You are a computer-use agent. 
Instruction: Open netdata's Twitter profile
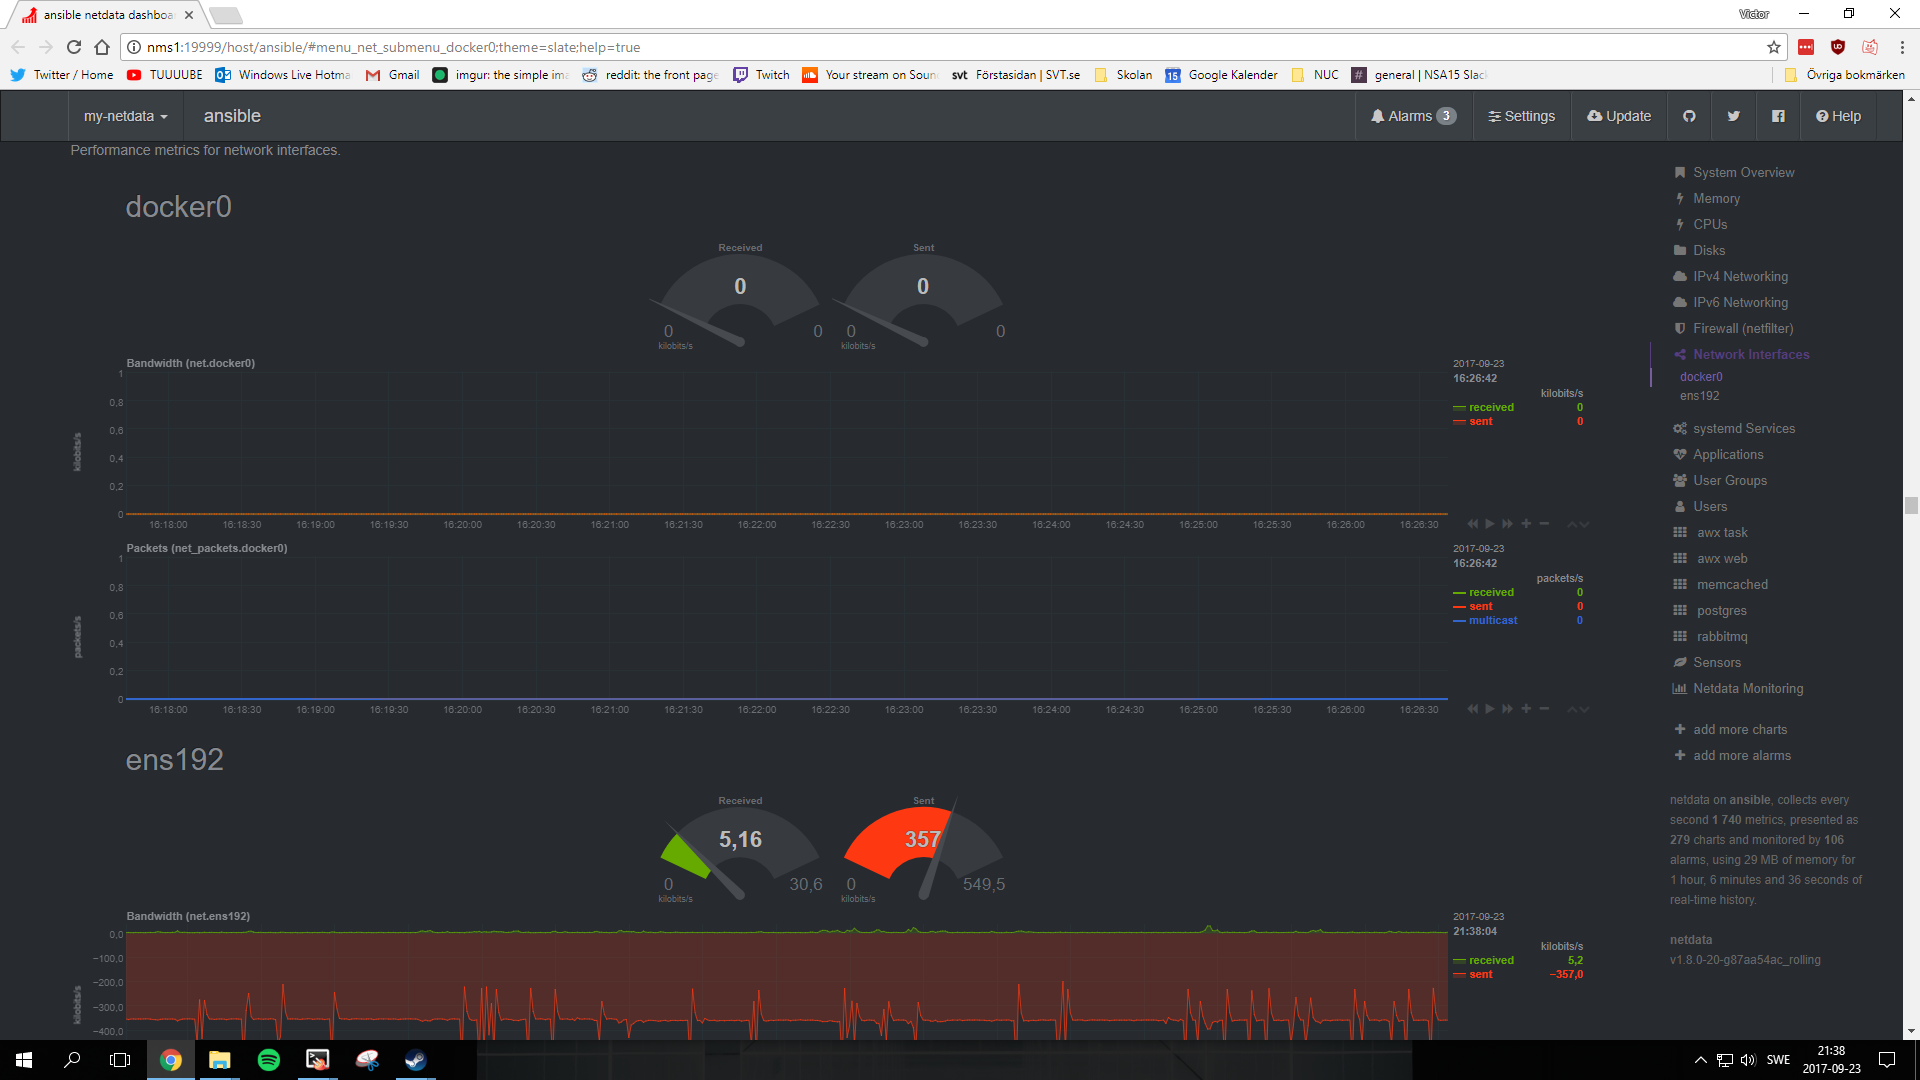(x=1734, y=116)
